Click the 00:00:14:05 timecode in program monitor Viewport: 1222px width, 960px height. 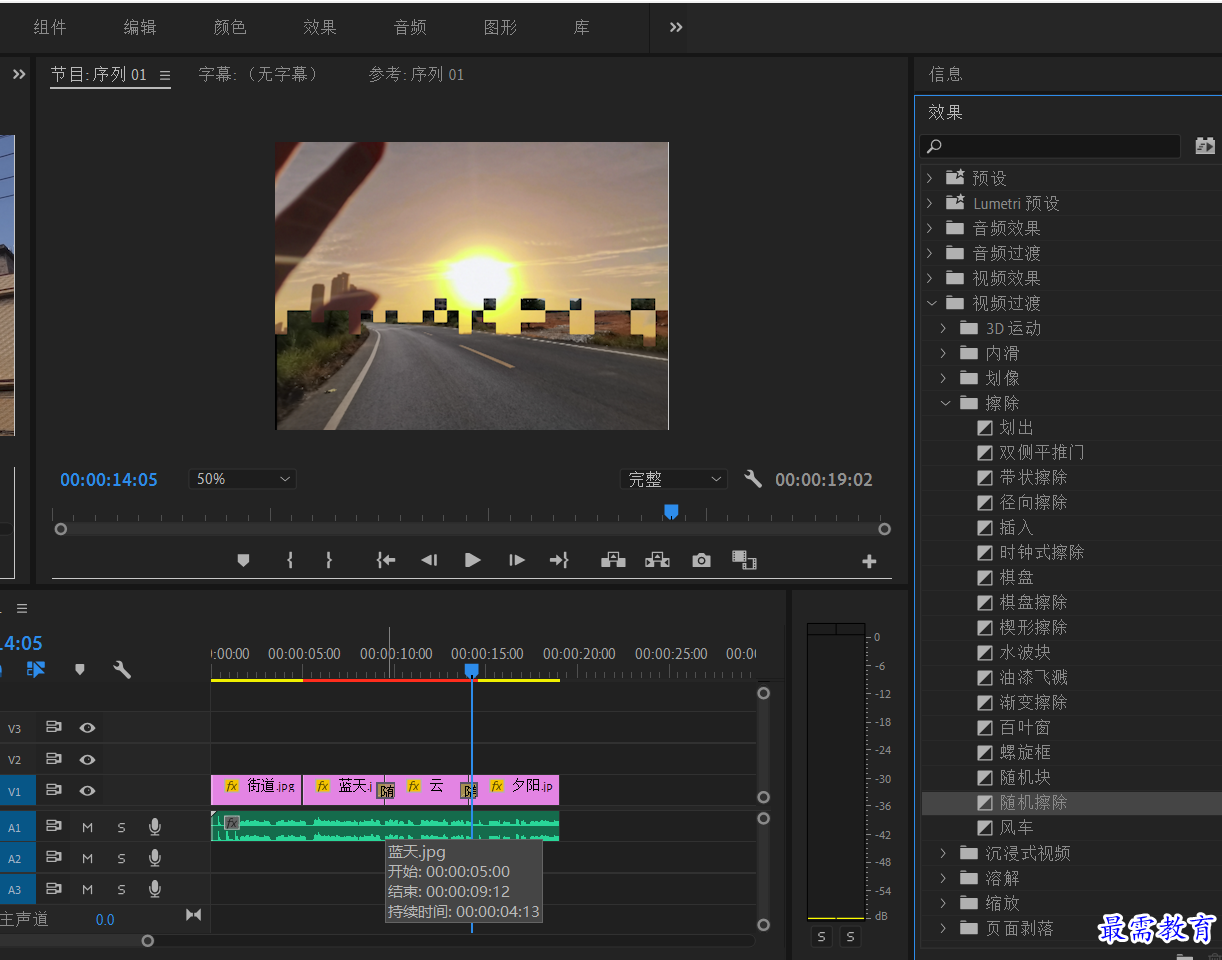pyautogui.click(x=109, y=480)
